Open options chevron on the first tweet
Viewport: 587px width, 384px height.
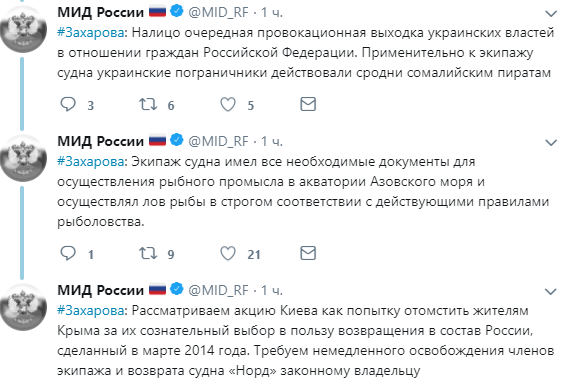pos(551,14)
